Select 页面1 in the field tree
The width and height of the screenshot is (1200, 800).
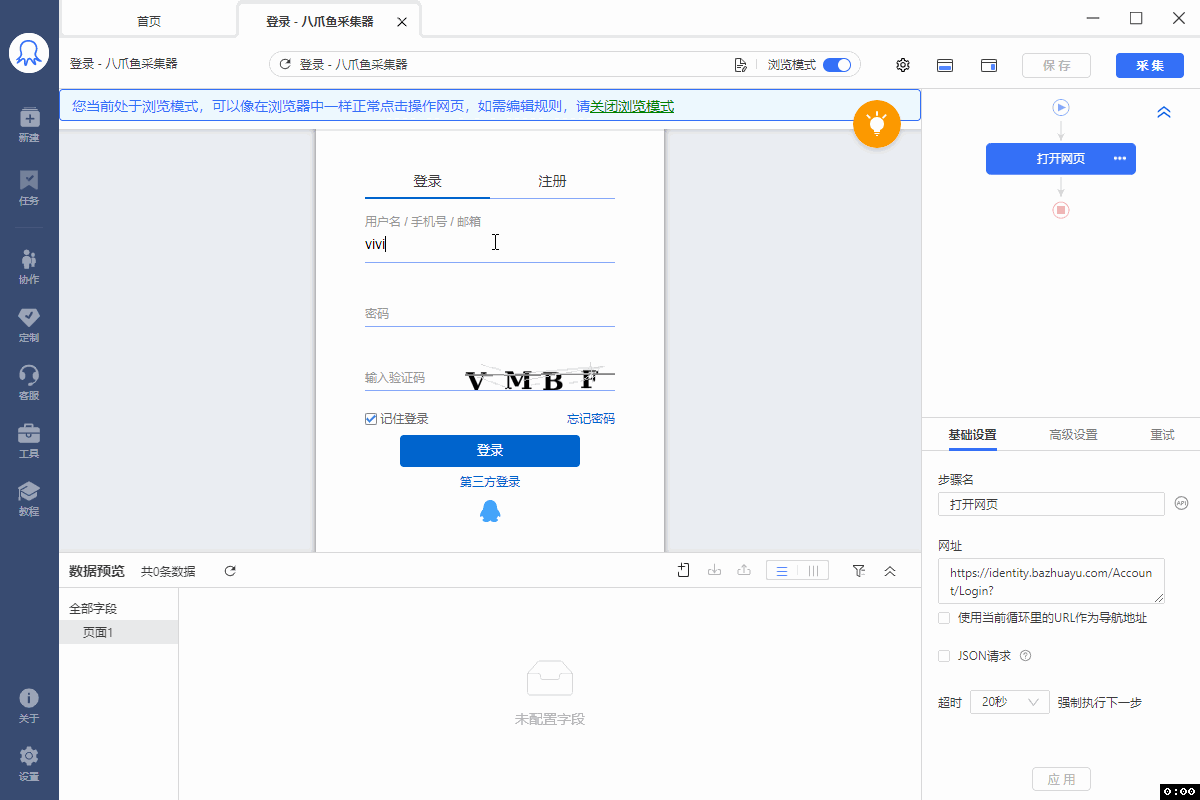click(119, 632)
